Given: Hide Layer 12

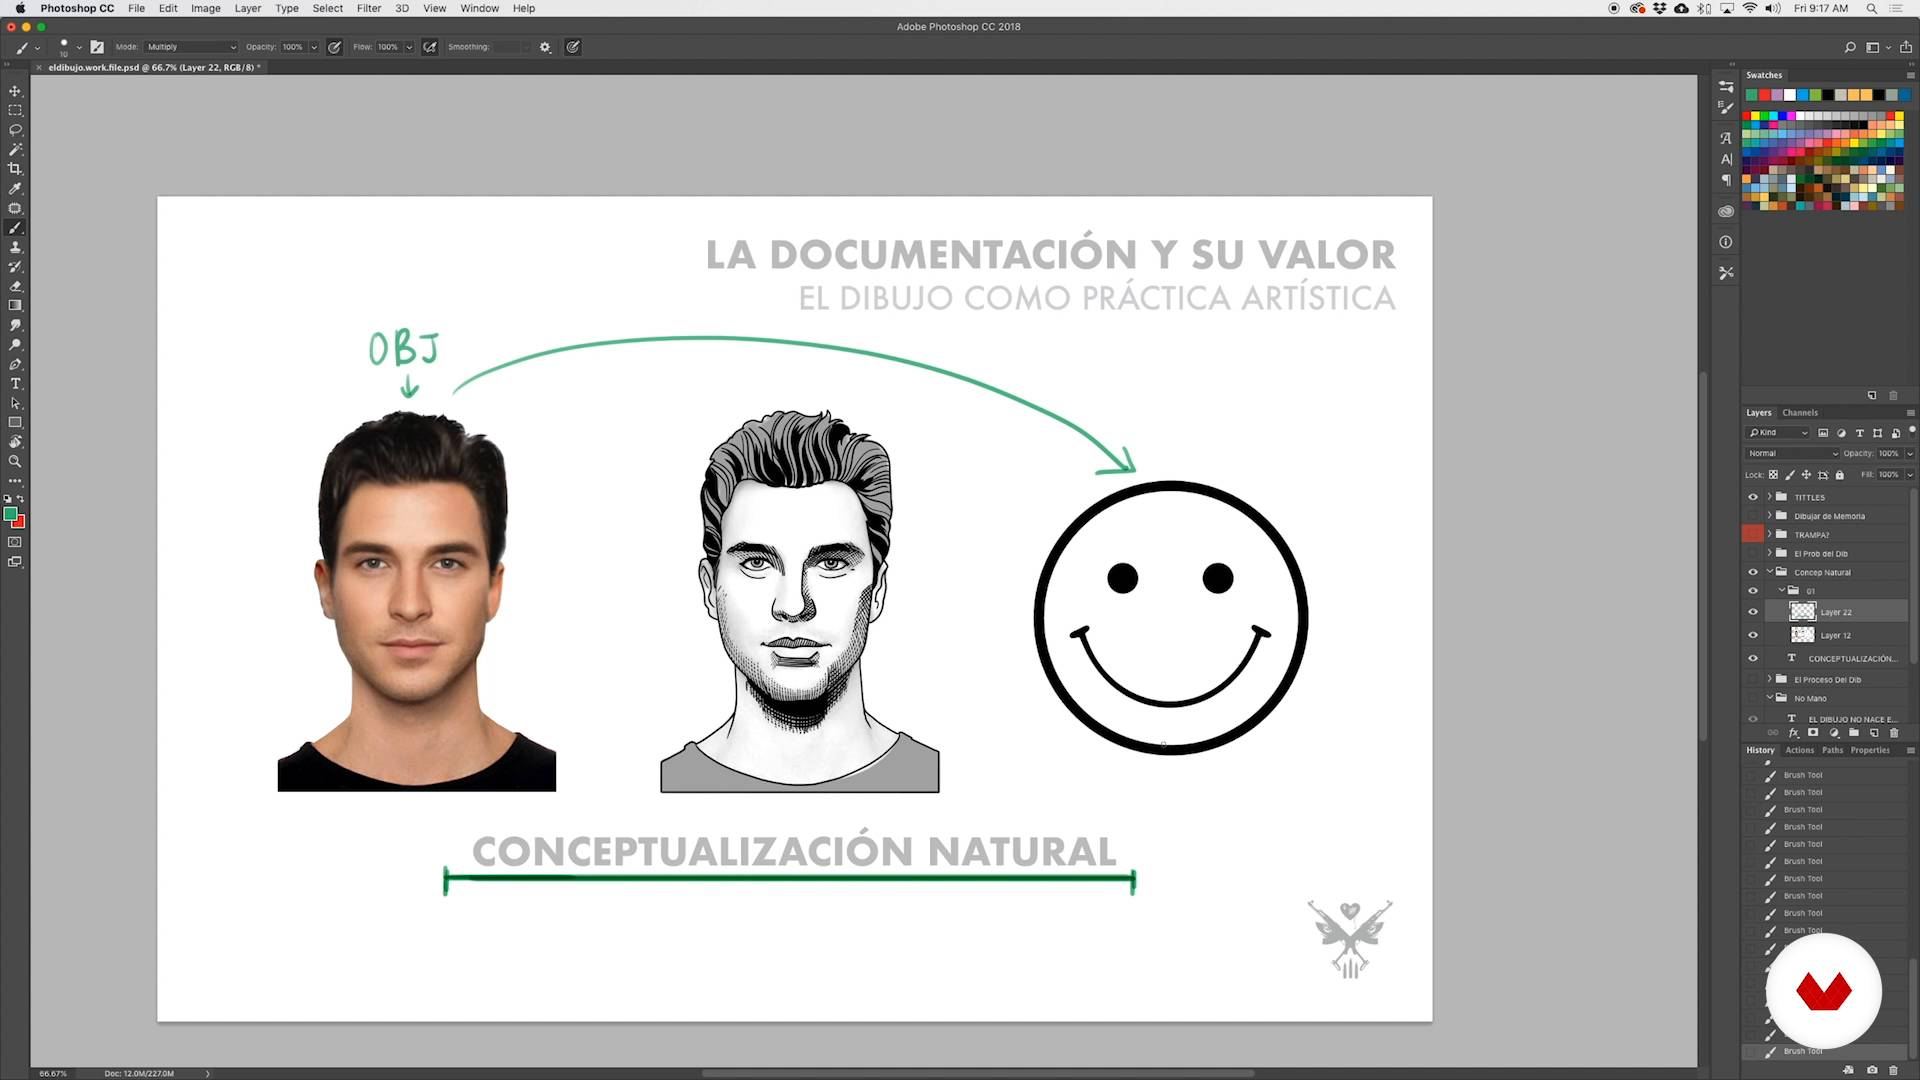Looking at the screenshot, I should pos(1753,635).
